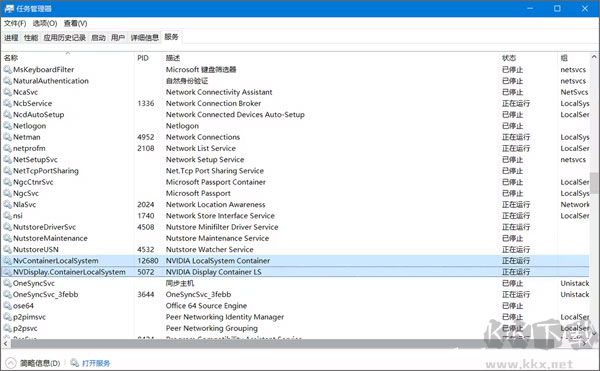600x371 pixels.
Task: Click Net.Tcp Port Sharing Service text
Action: pyautogui.click(x=215, y=171)
